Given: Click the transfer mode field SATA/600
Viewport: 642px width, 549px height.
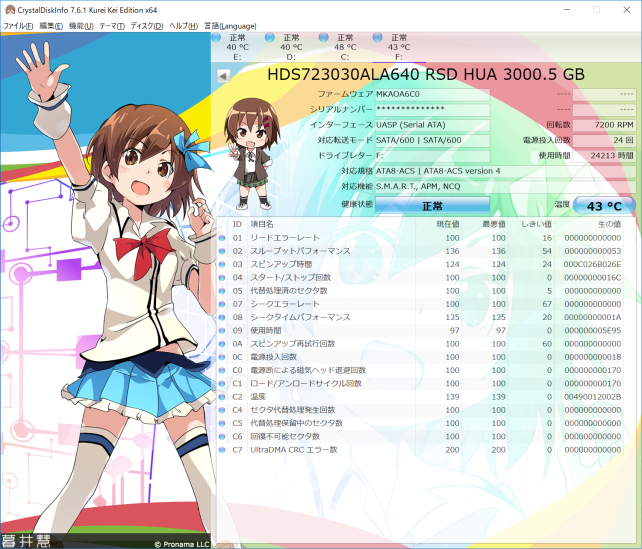Looking at the screenshot, I should (x=432, y=140).
